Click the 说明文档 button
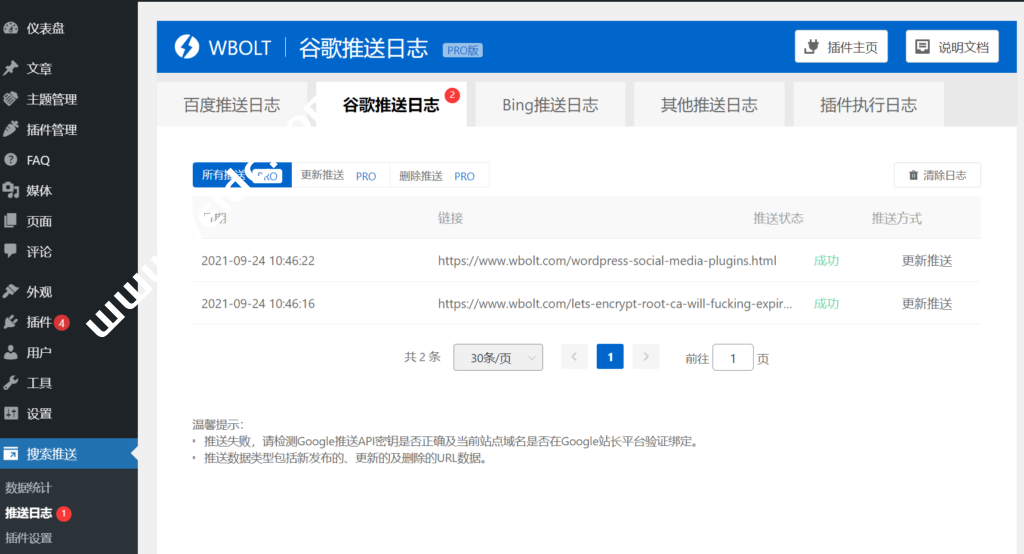The height and width of the screenshot is (554, 1024). (x=952, y=46)
